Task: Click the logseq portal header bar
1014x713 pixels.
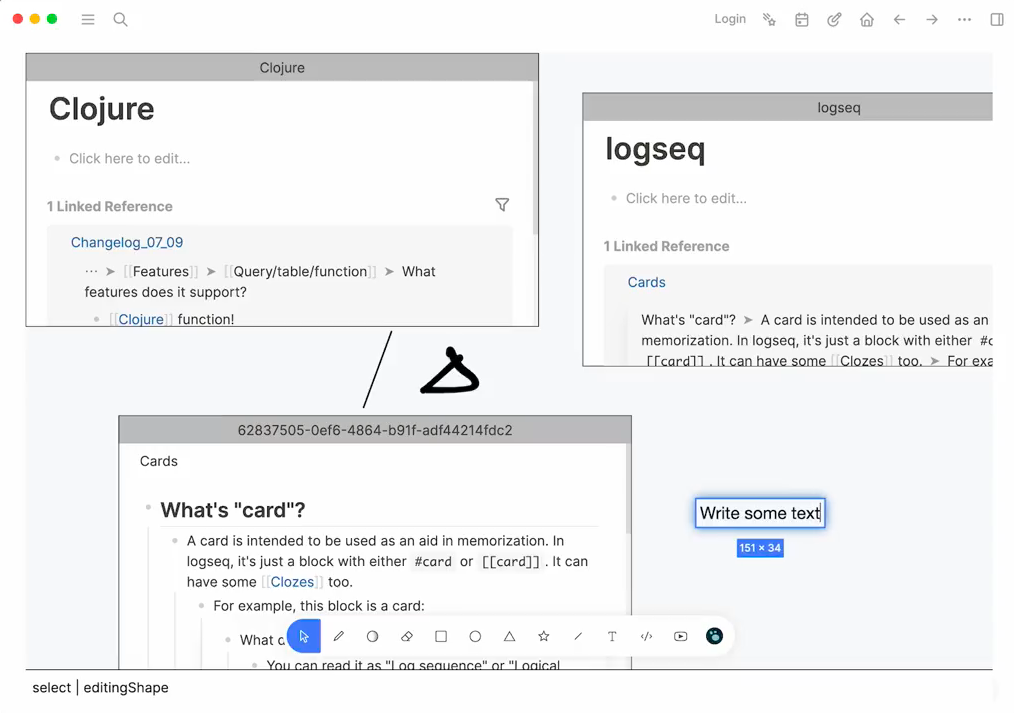Action: tap(788, 107)
